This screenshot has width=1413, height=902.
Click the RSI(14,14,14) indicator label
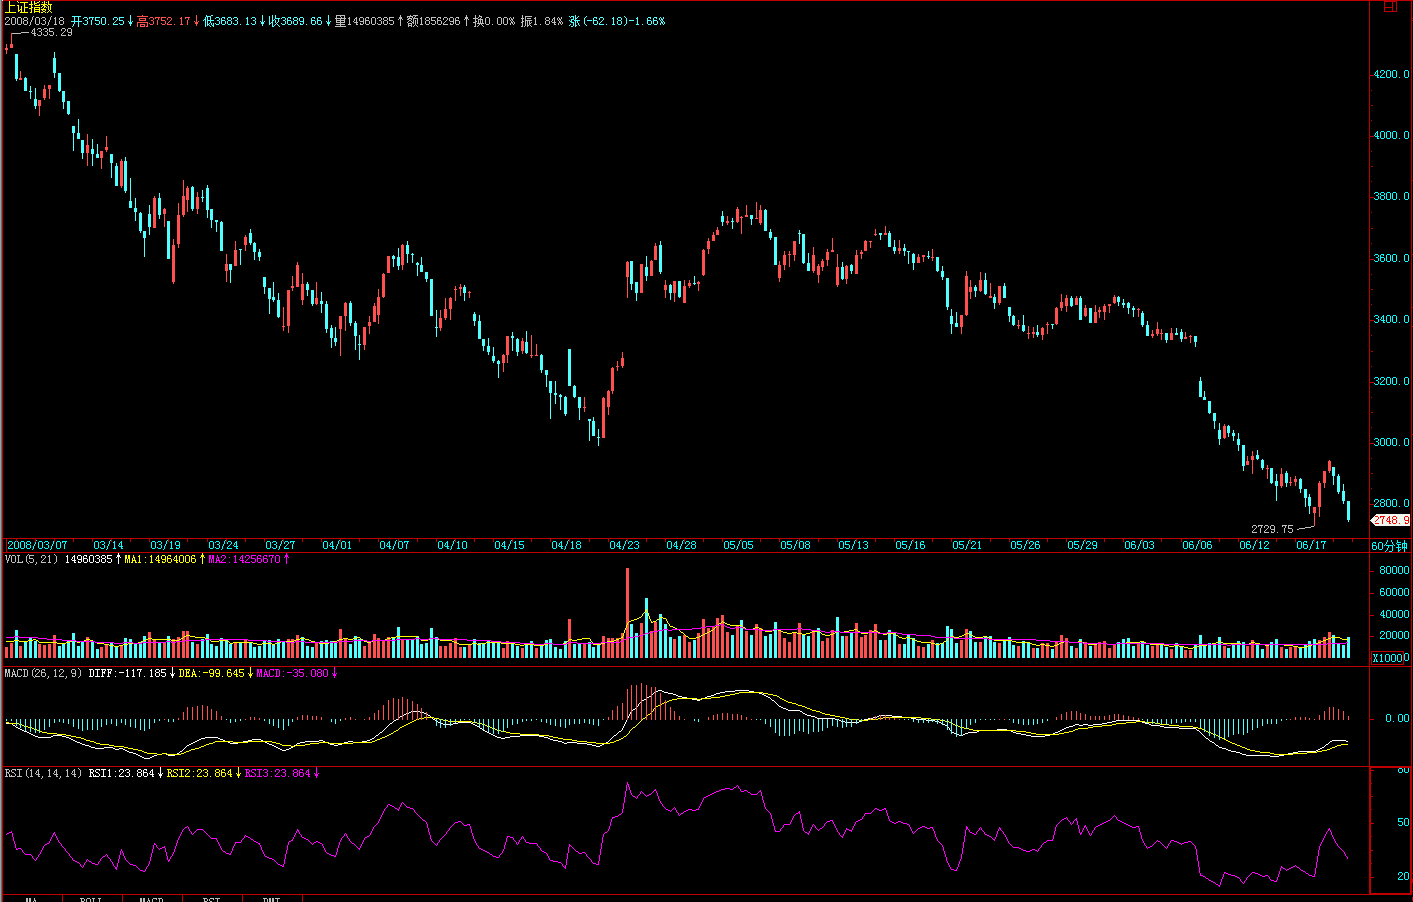[x=43, y=774]
